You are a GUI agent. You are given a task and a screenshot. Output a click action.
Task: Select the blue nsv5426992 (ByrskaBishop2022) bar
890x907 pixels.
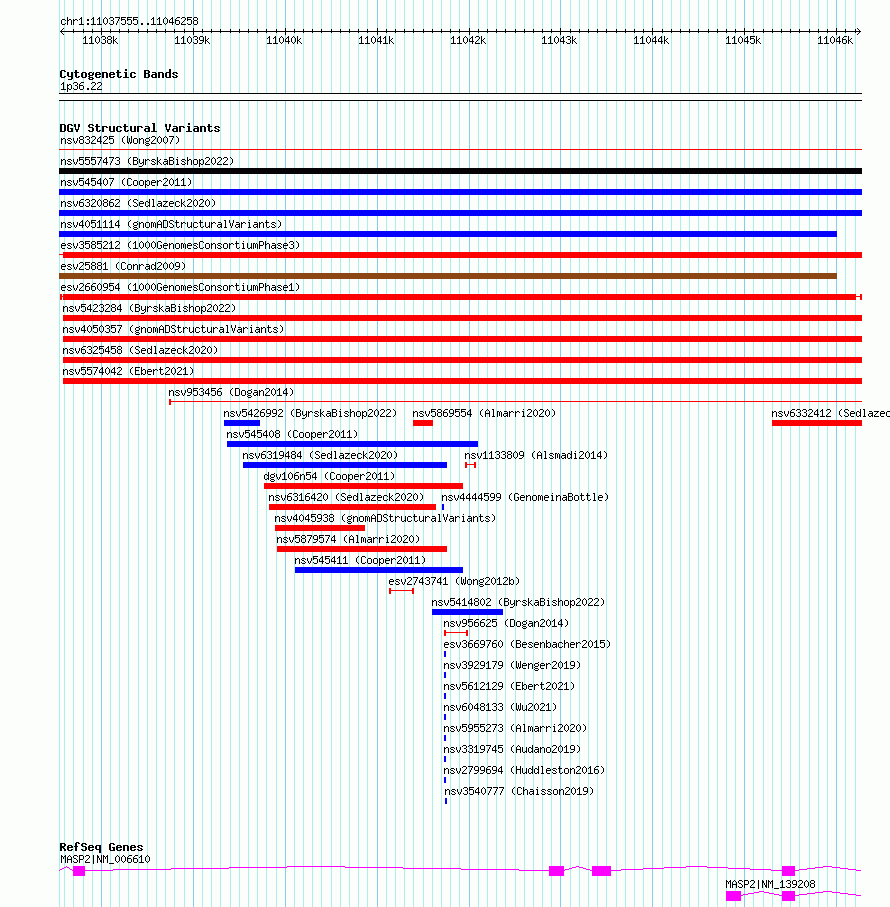point(242,423)
